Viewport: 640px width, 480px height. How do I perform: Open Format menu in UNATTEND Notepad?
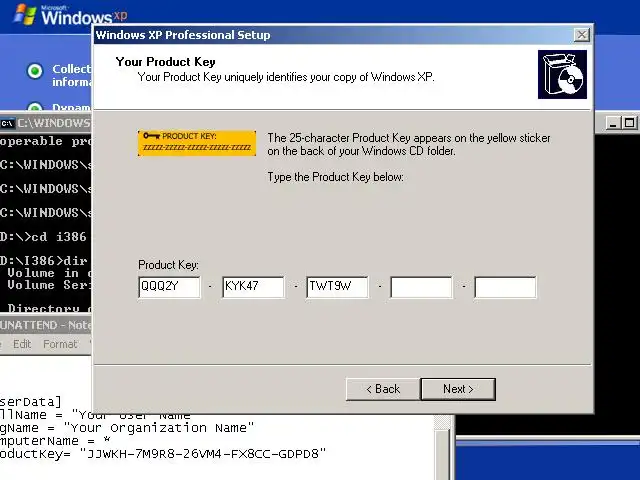[60, 344]
